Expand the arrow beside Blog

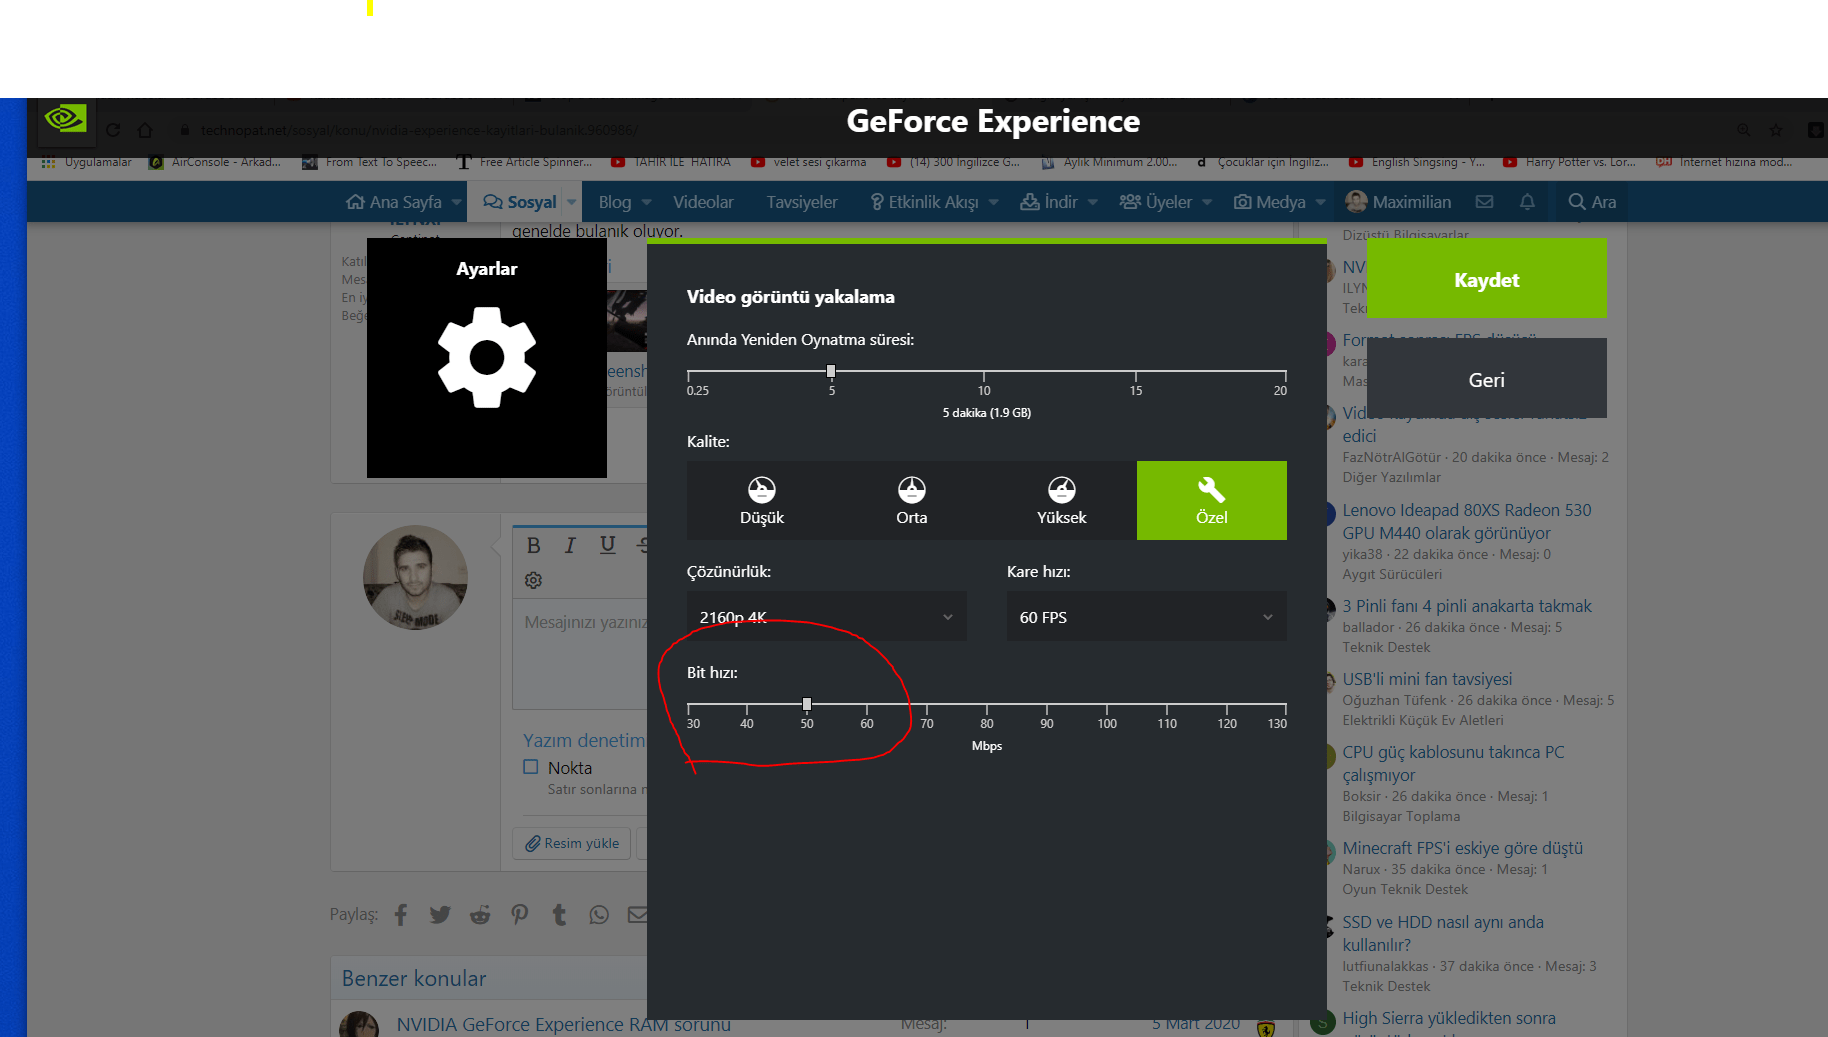pyautogui.click(x=647, y=202)
